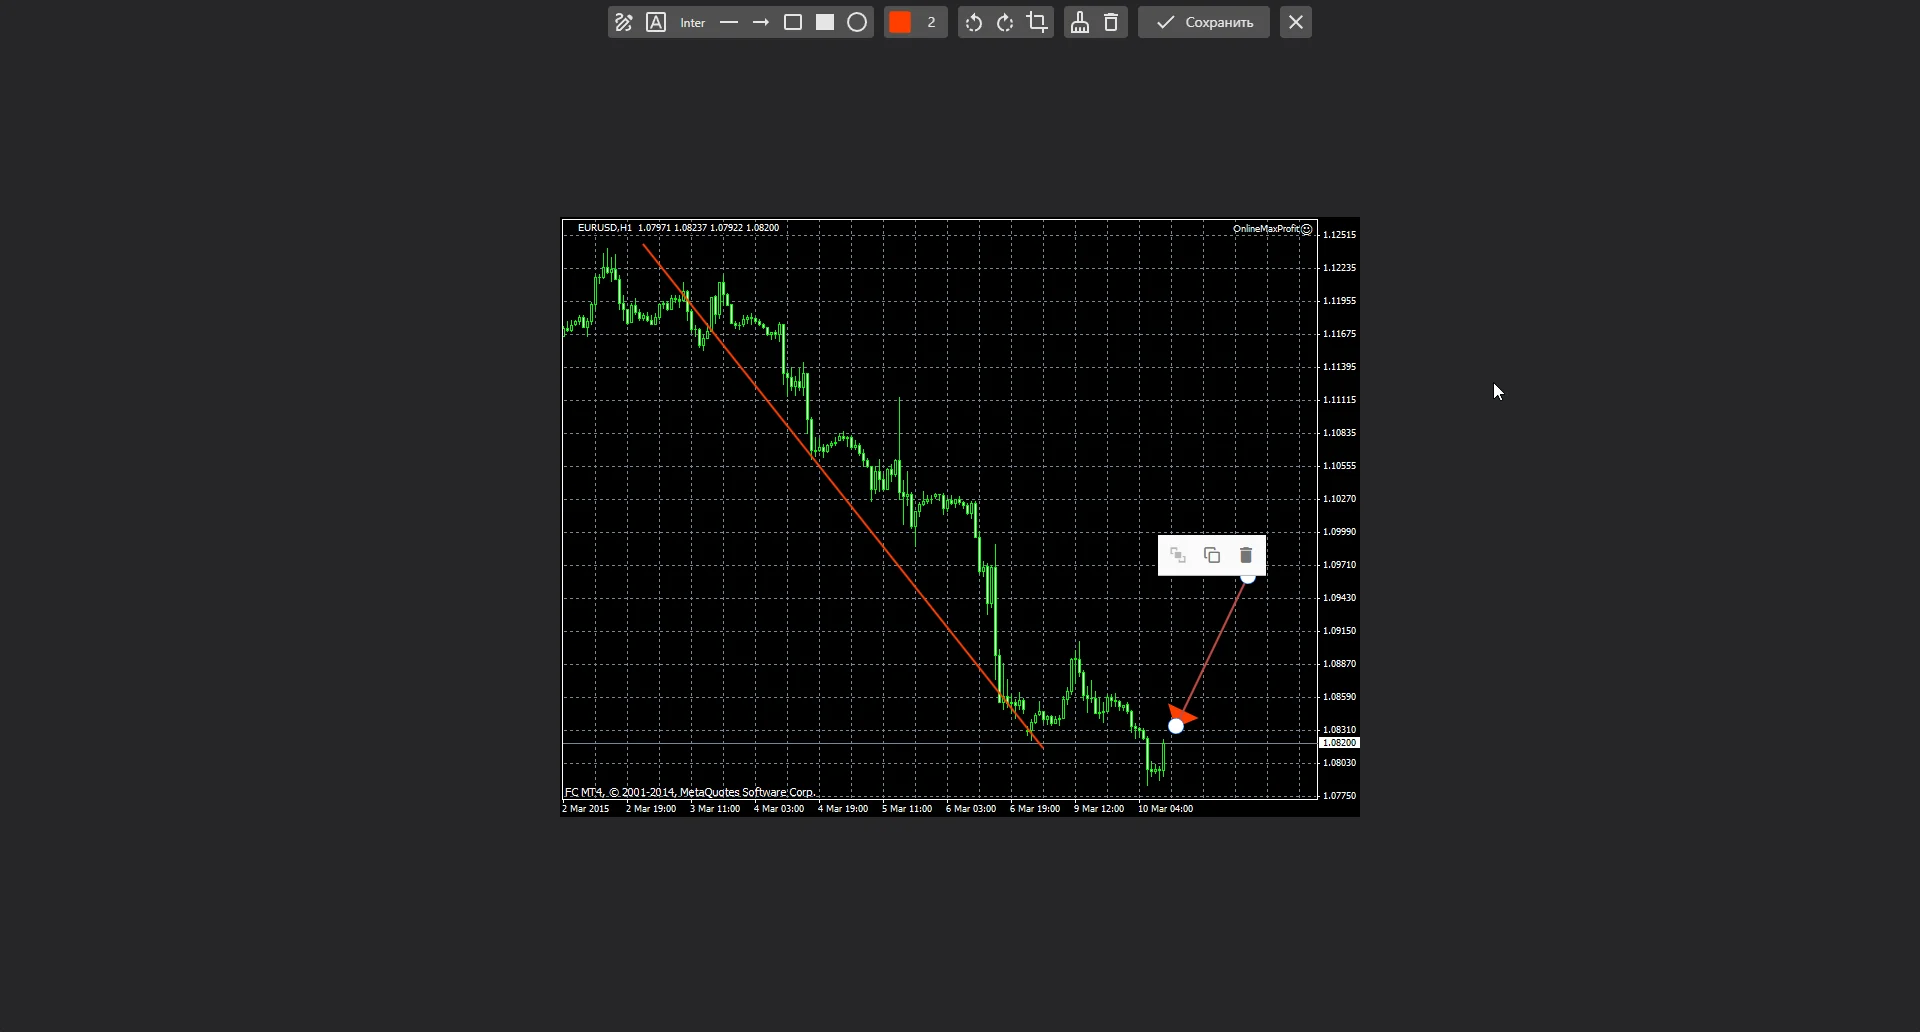The width and height of the screenshot is (1920, 1032).
Task: Click the 5 Mar 11:00 time label
Action: [907, 809]
